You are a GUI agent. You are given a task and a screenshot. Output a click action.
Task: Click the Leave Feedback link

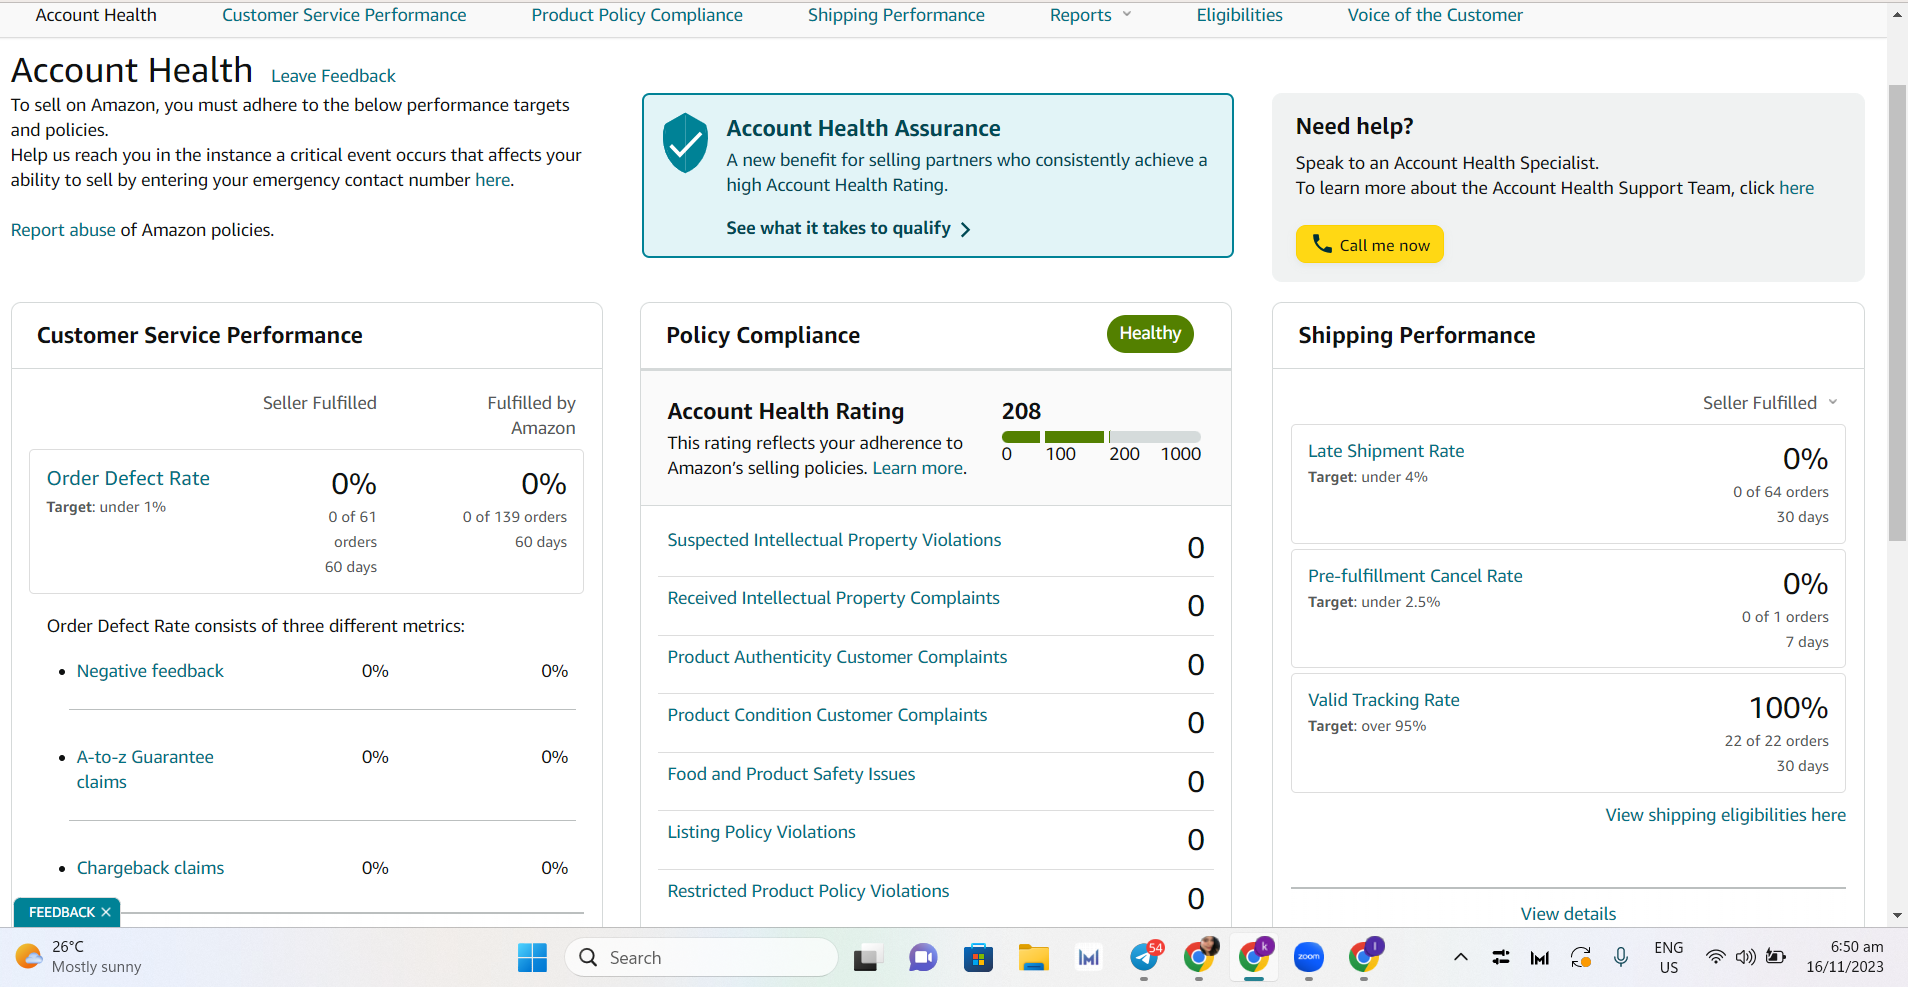pyautogui.click(x=333, y=76)
